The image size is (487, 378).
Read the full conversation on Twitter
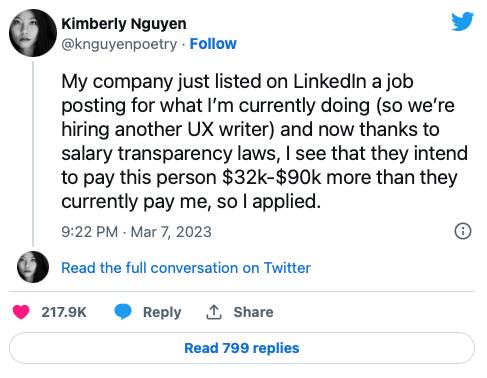click(186, 268)
